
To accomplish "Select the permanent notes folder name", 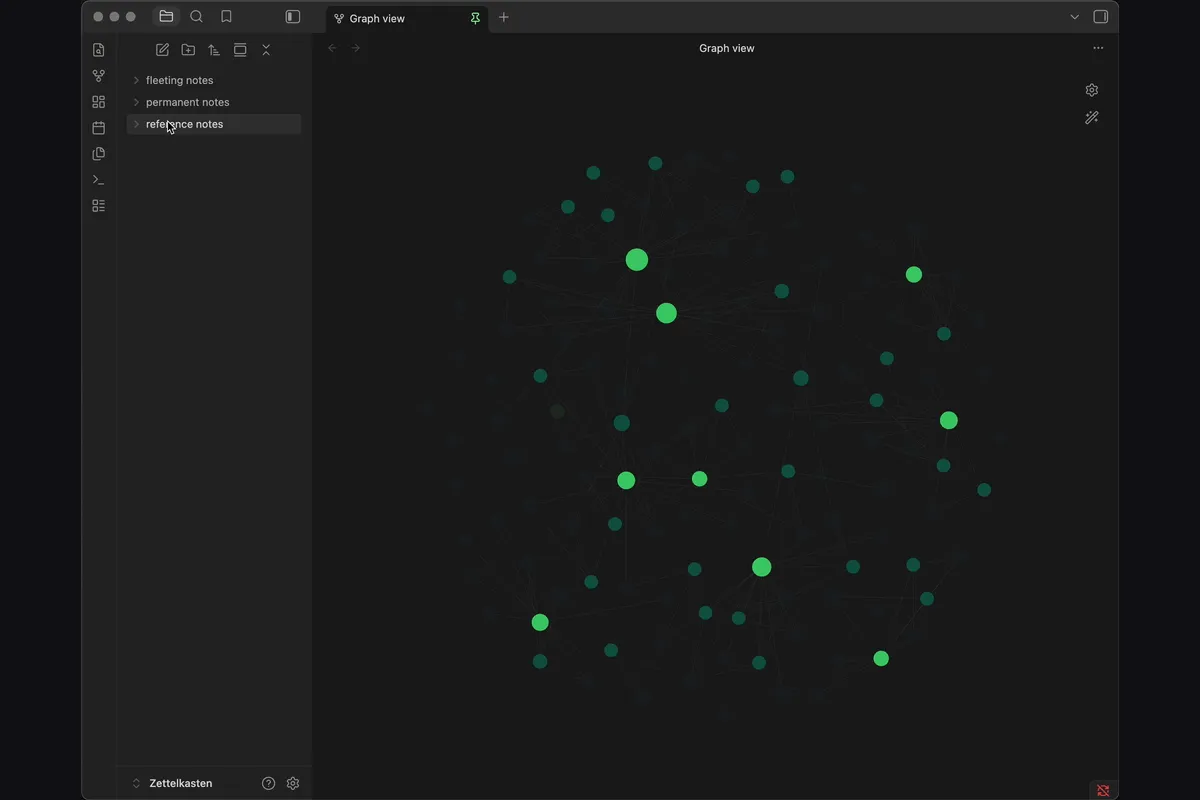I will tap(188, 102).
